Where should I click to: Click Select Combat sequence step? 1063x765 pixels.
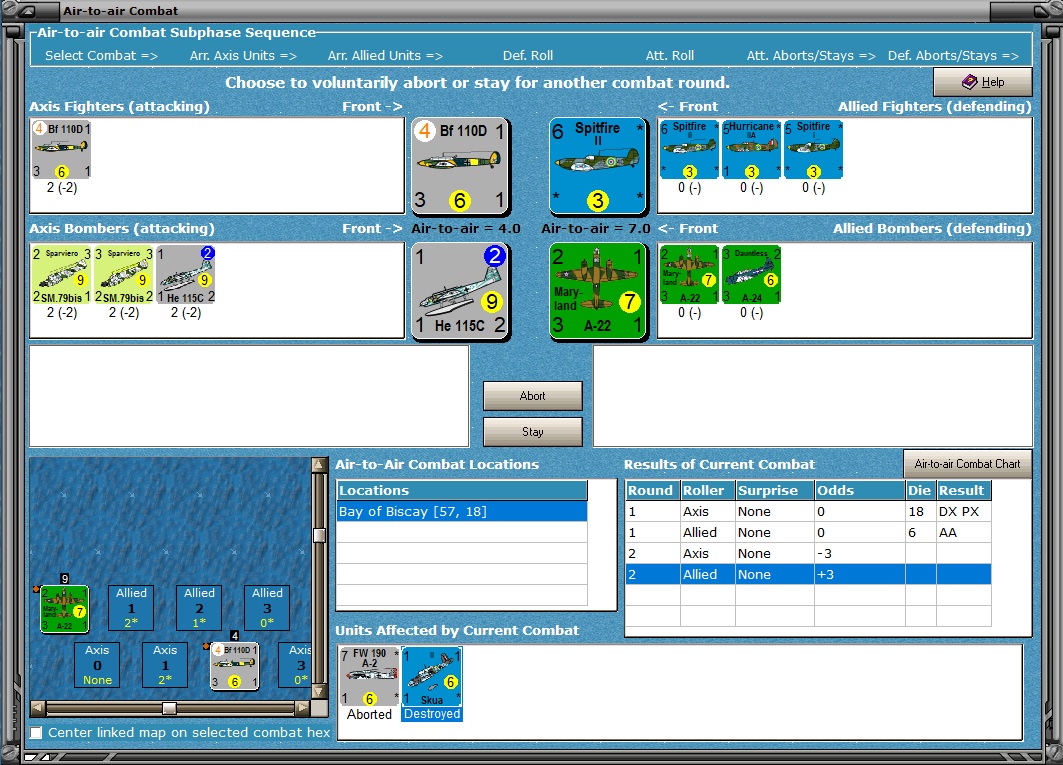(101, 56)
